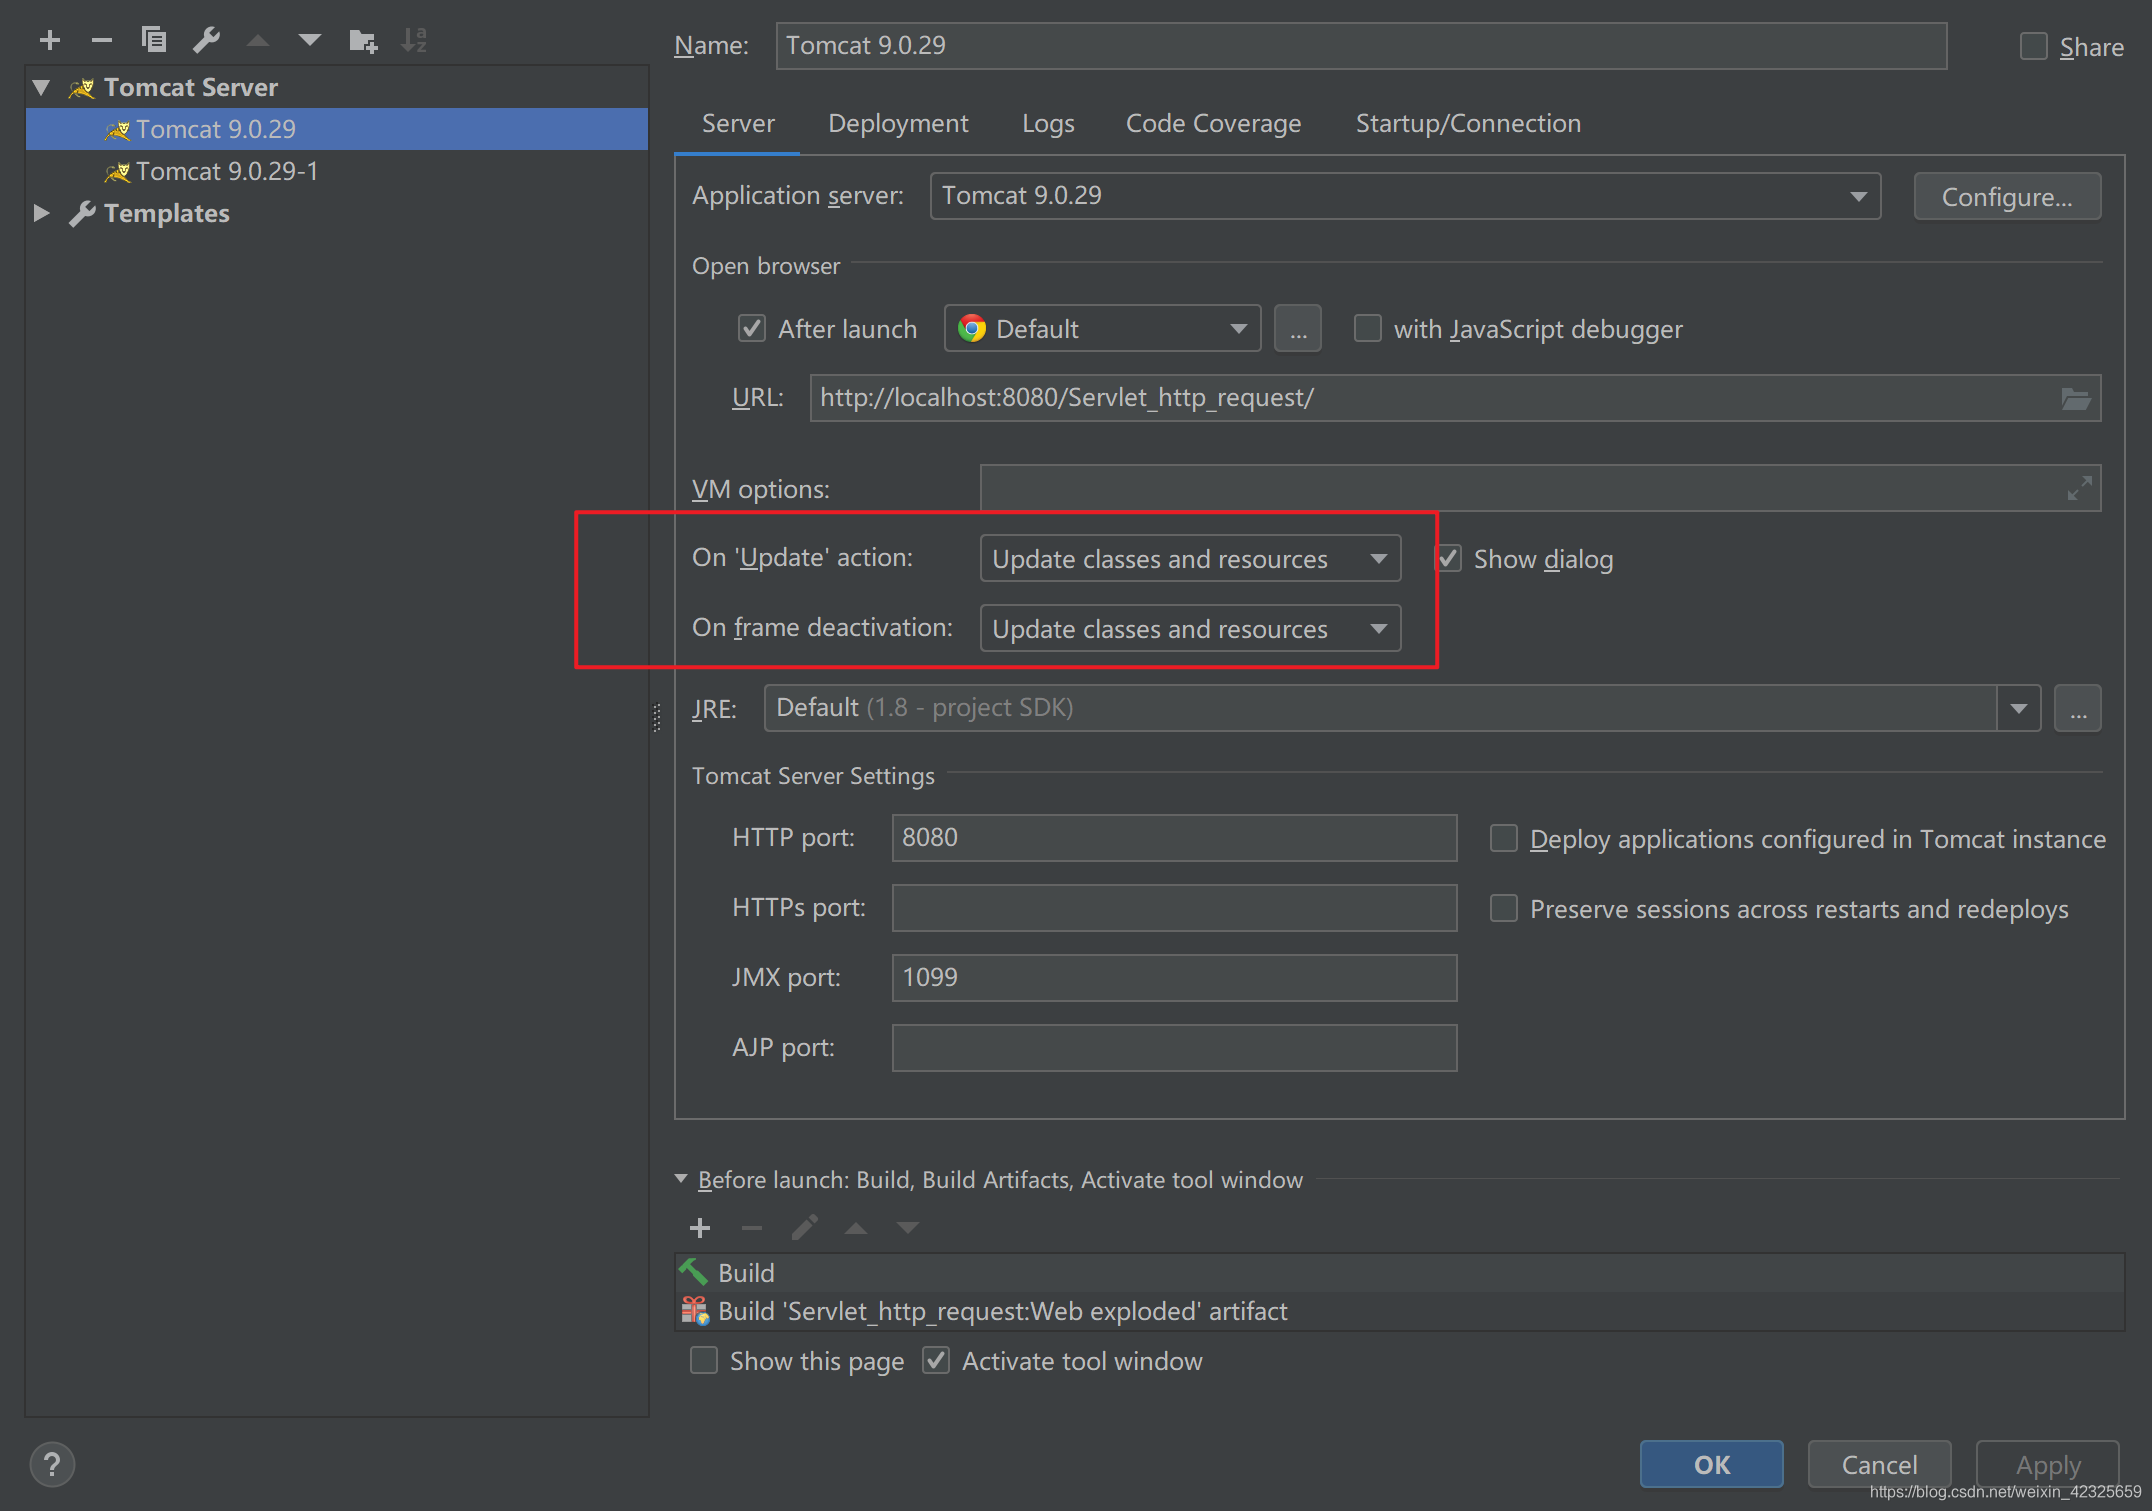Click the Move into new folder icon
Image resolution: width=2152 pixels, height=1511 pixels.
click(x=362, y=41)
